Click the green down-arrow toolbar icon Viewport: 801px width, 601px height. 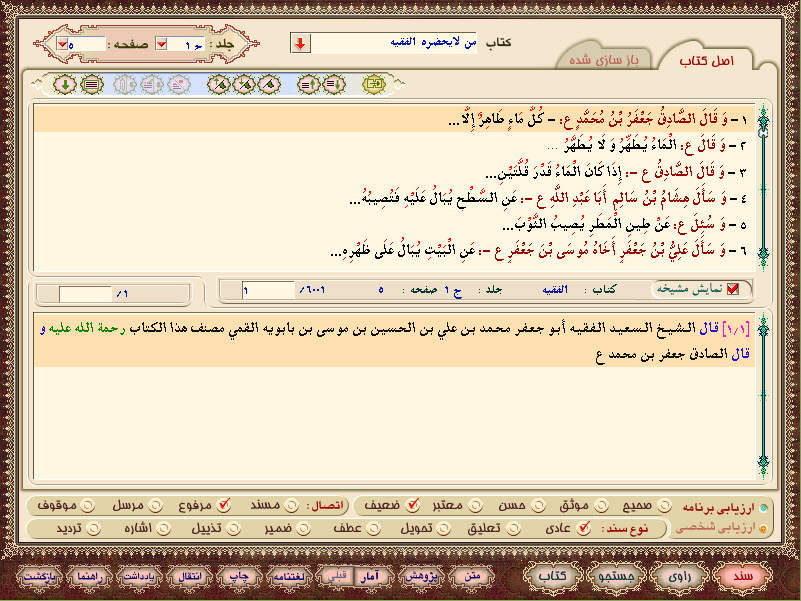click(x=64, y=84)
